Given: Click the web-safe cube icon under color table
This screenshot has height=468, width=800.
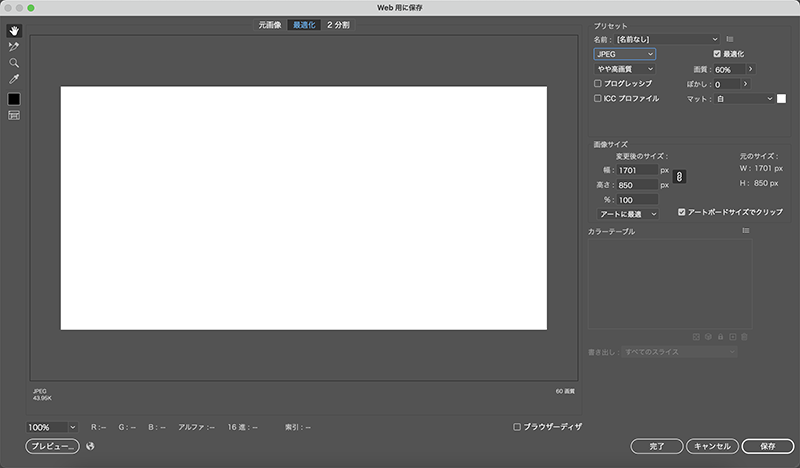Looking at the screenshot, I should 708,337.
